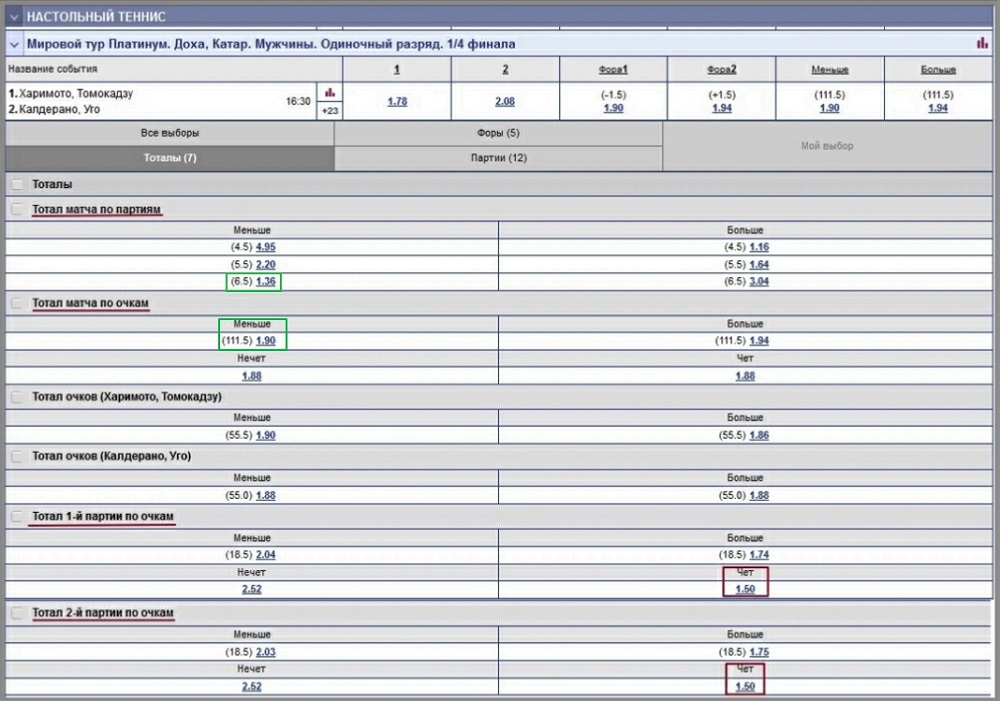Pick odds 3.04 for over 6.5 games
Screen dimensions: 1000x701
point(760,282)
